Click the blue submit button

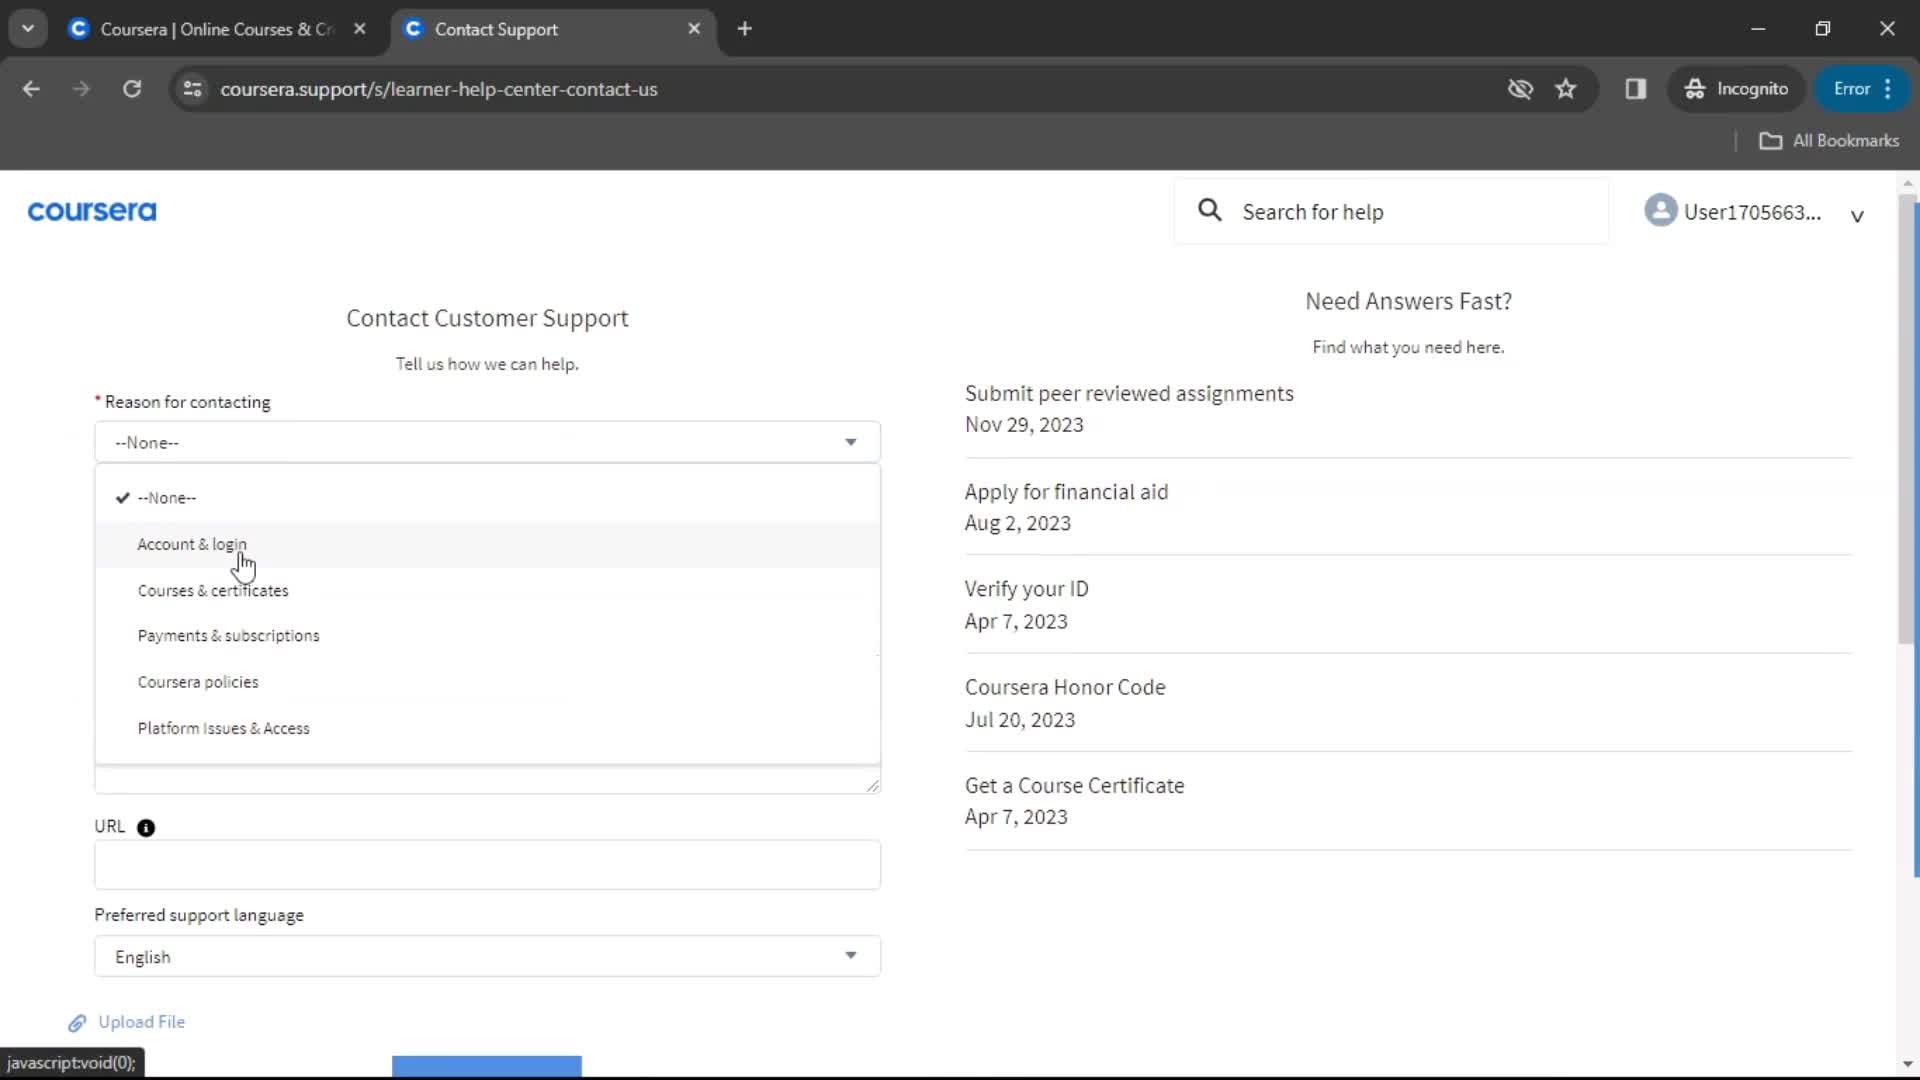coord(487,1066)
